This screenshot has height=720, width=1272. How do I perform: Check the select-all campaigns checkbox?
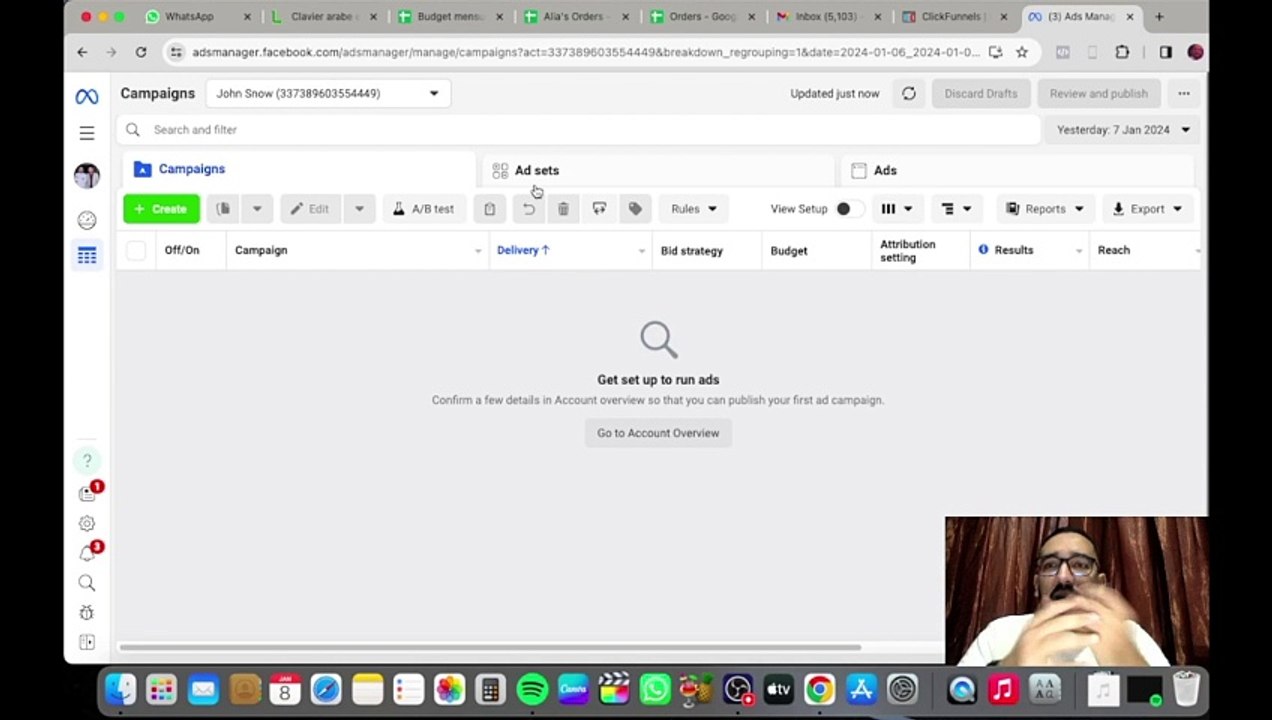coord(136,251)
